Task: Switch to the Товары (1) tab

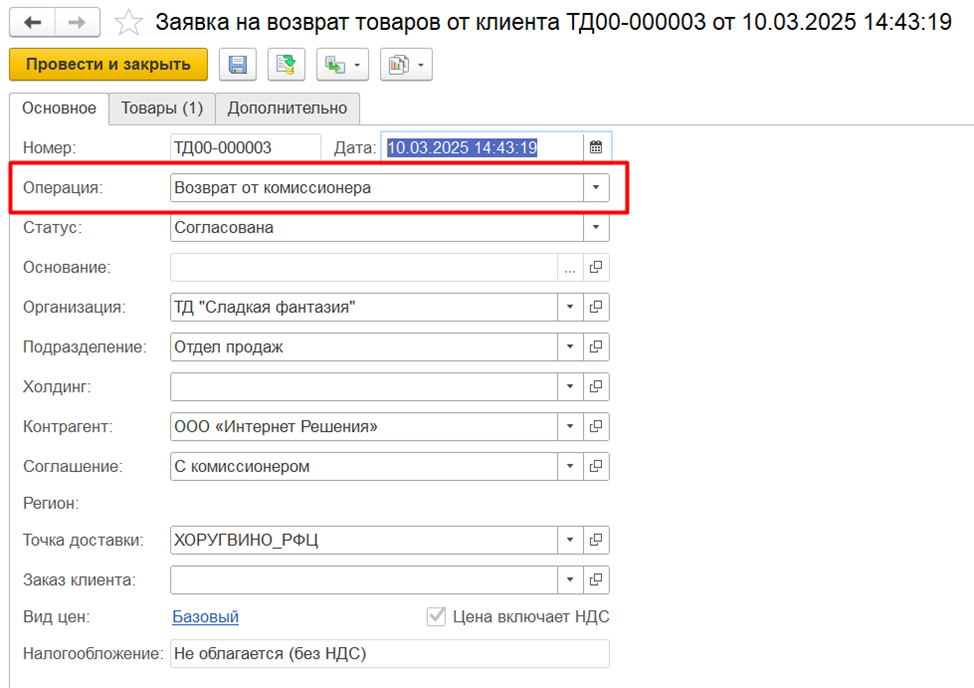Action: [x=162, y=108]
